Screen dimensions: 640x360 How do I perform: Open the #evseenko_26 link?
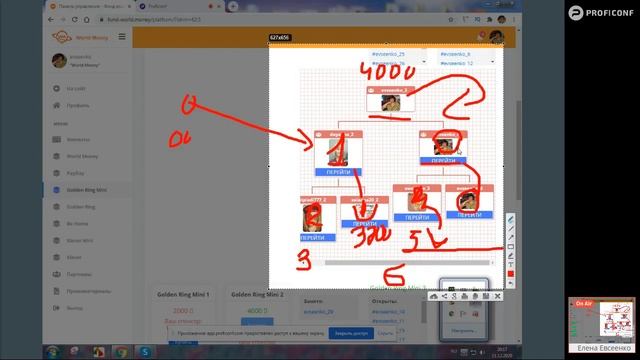388,64
